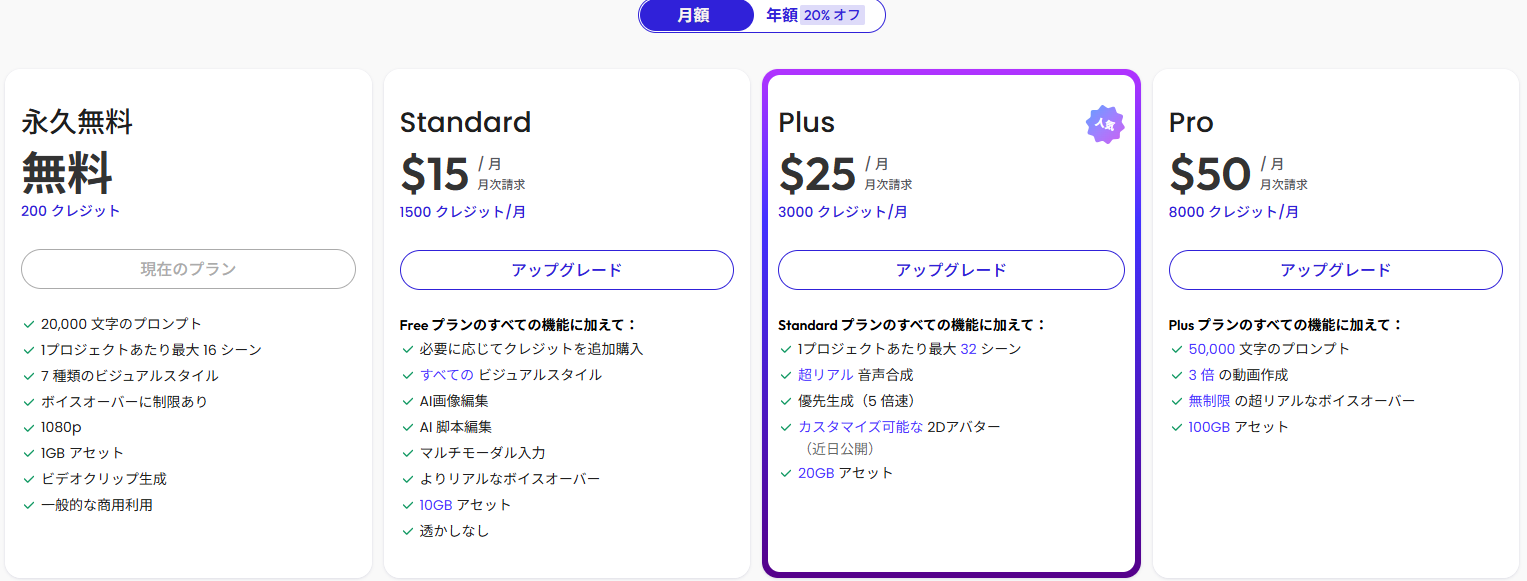Click the 人気 popular badge icon

click(1105, 124)
